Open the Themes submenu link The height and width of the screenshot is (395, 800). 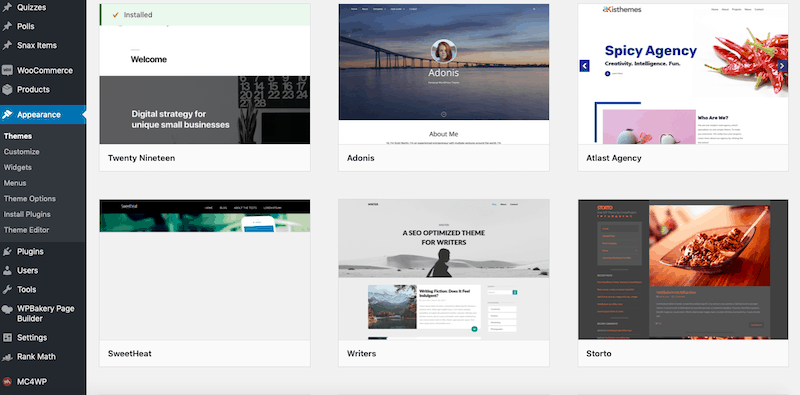click(x=18, y=136)
